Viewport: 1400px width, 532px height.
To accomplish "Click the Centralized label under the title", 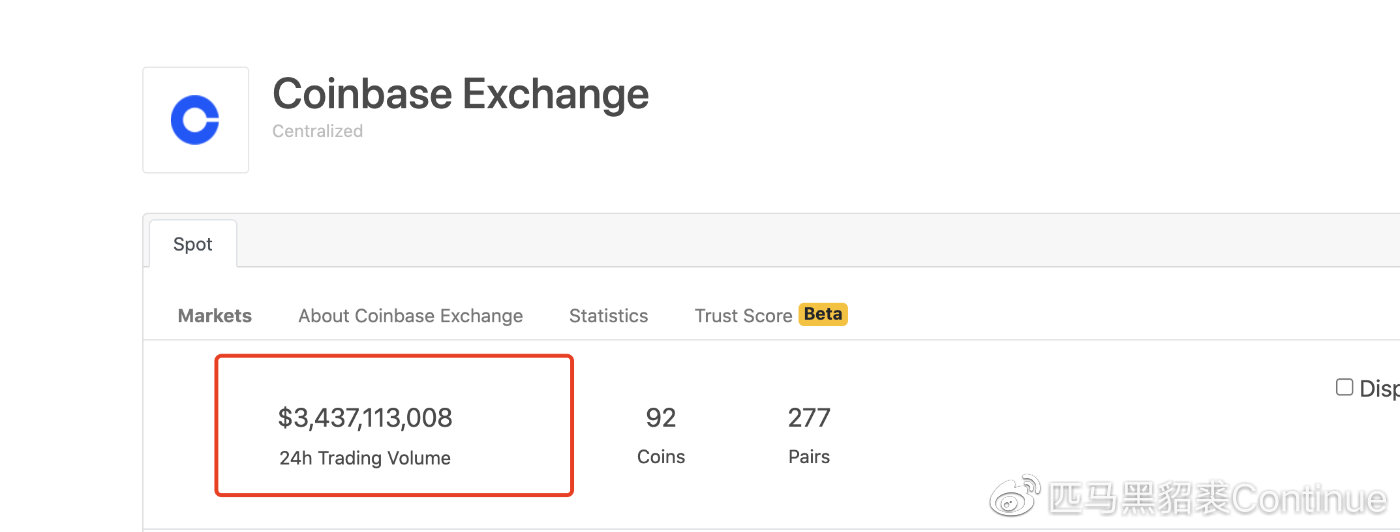I will point(317,131).
